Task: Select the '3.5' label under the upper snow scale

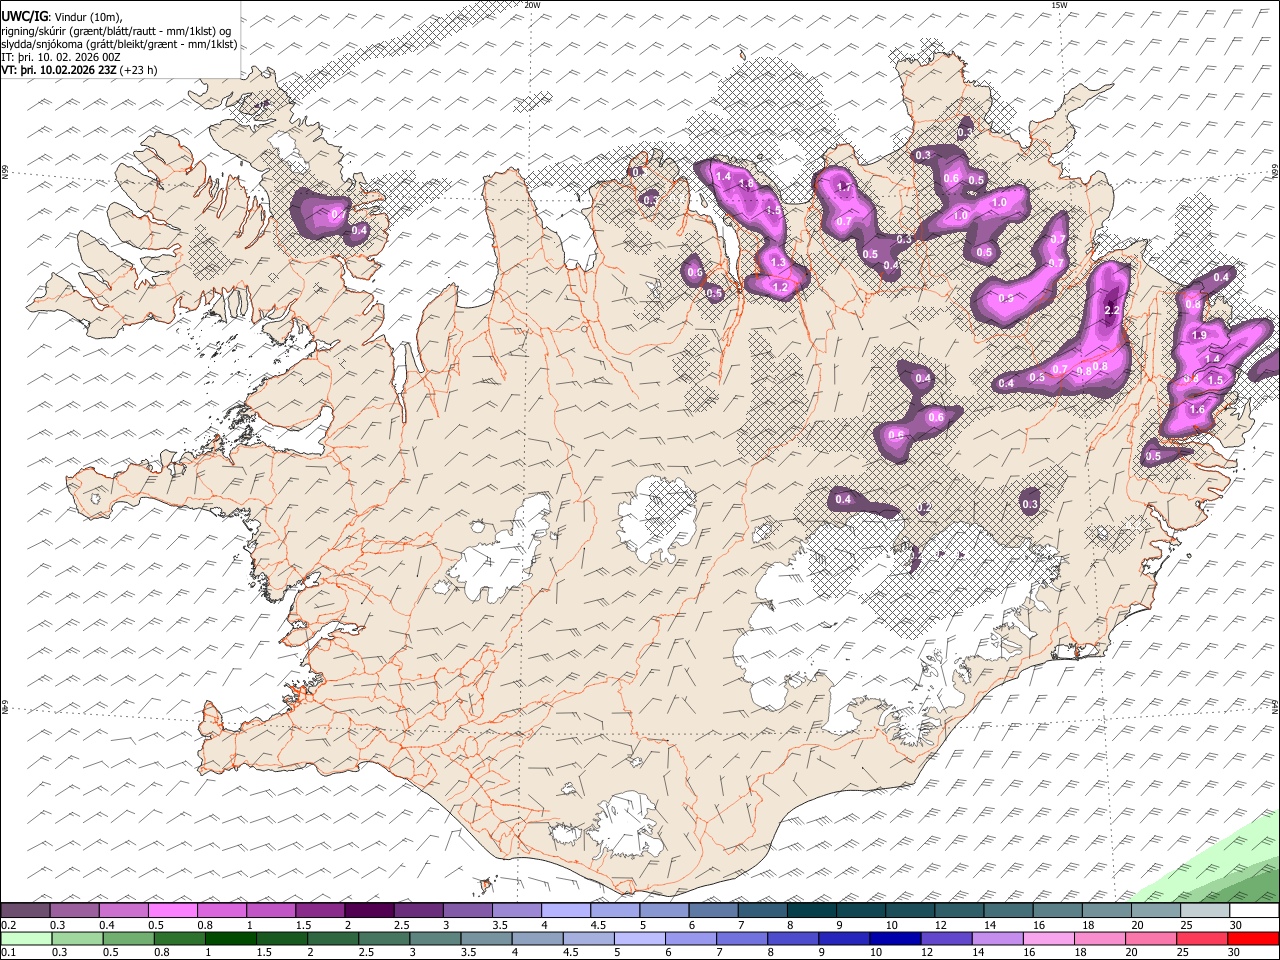Action: pos(501,925)
